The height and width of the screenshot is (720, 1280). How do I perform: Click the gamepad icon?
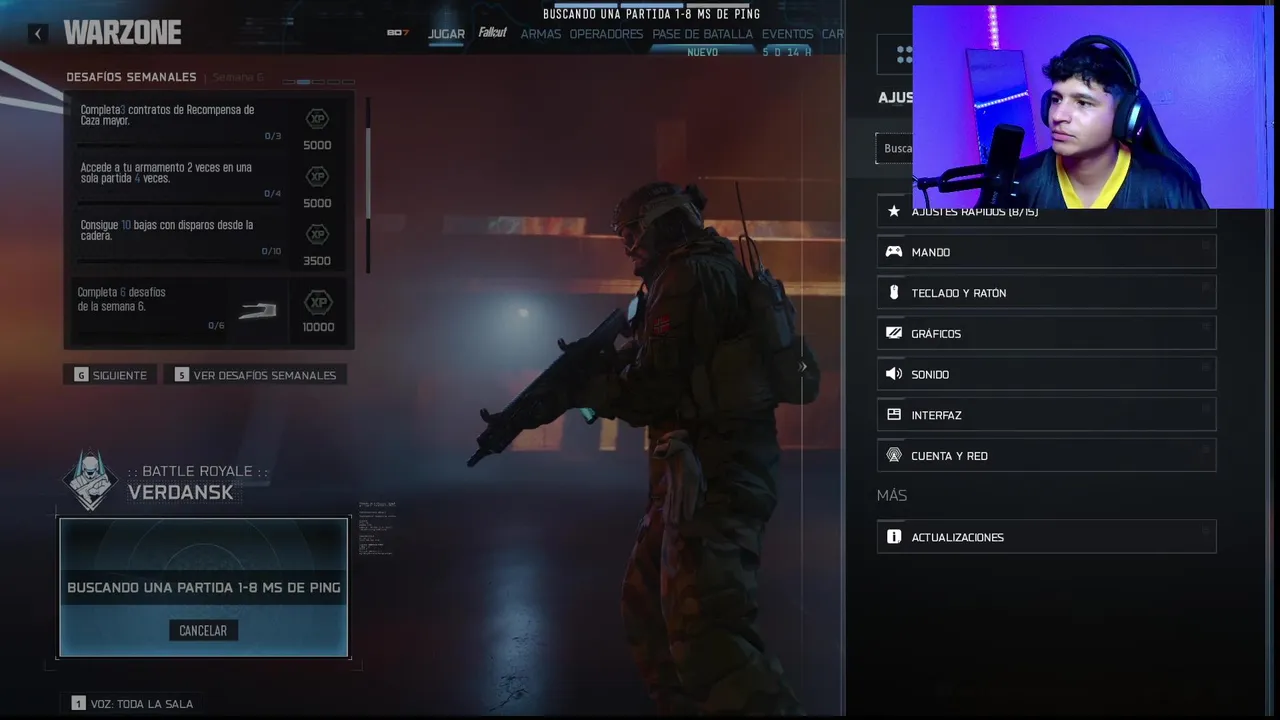894,252
